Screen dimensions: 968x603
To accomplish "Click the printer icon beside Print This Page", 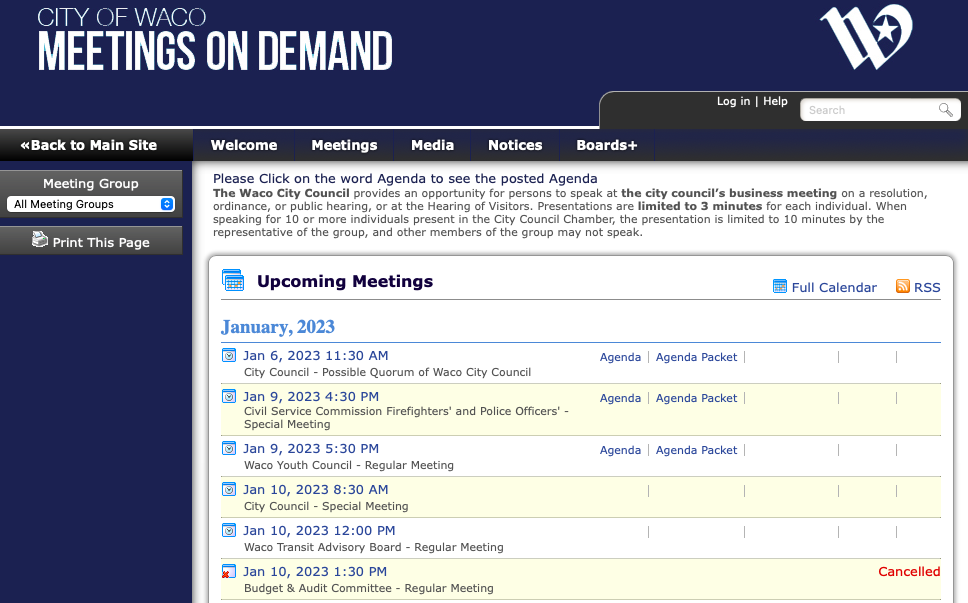I will point(40,239).
